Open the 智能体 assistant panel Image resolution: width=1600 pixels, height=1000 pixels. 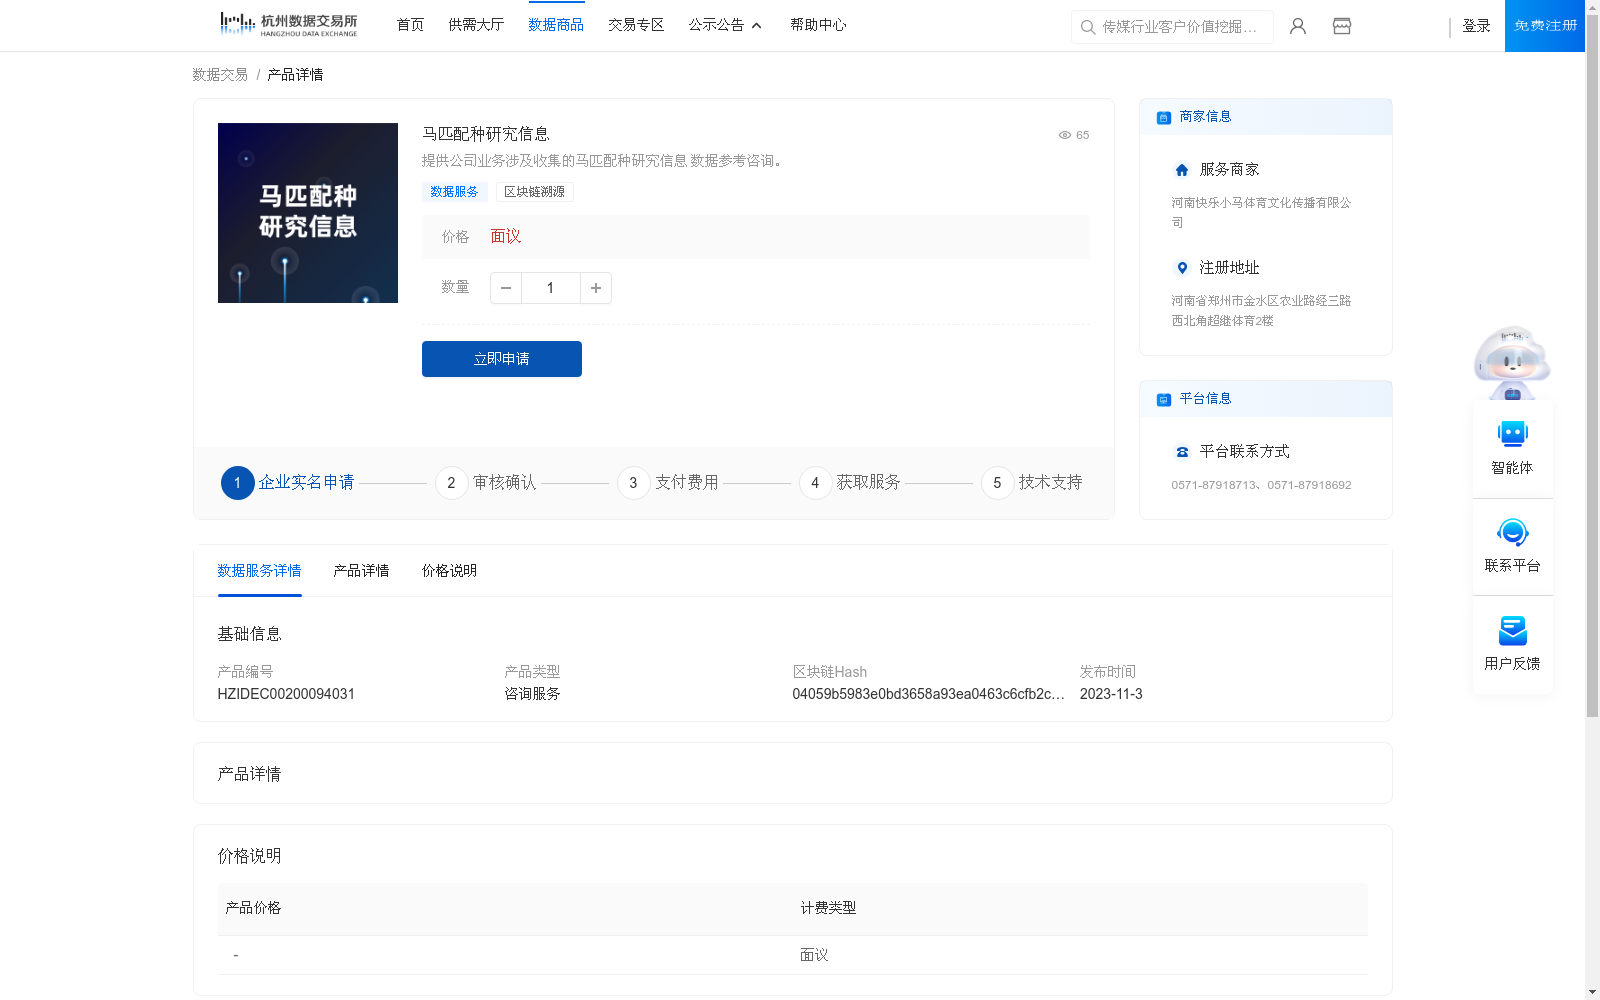coord(1512,449)
